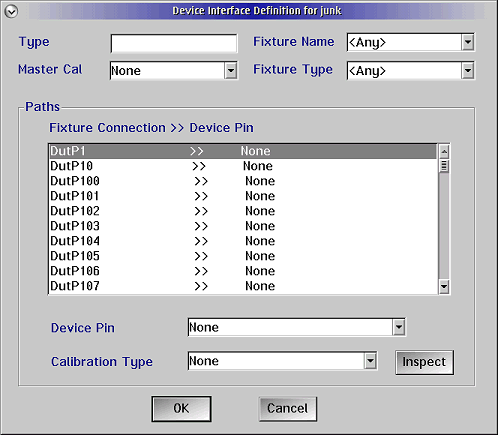
Task: Select the DutP103 path entry
Action: pos(243,226)
